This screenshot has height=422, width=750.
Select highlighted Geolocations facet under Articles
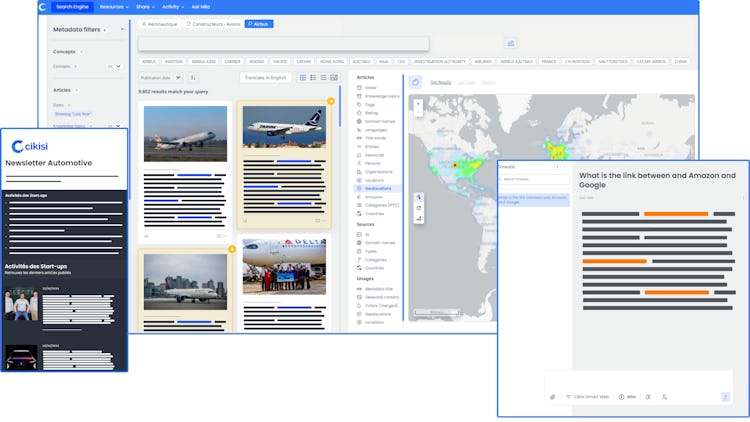[x=378, y=189]
